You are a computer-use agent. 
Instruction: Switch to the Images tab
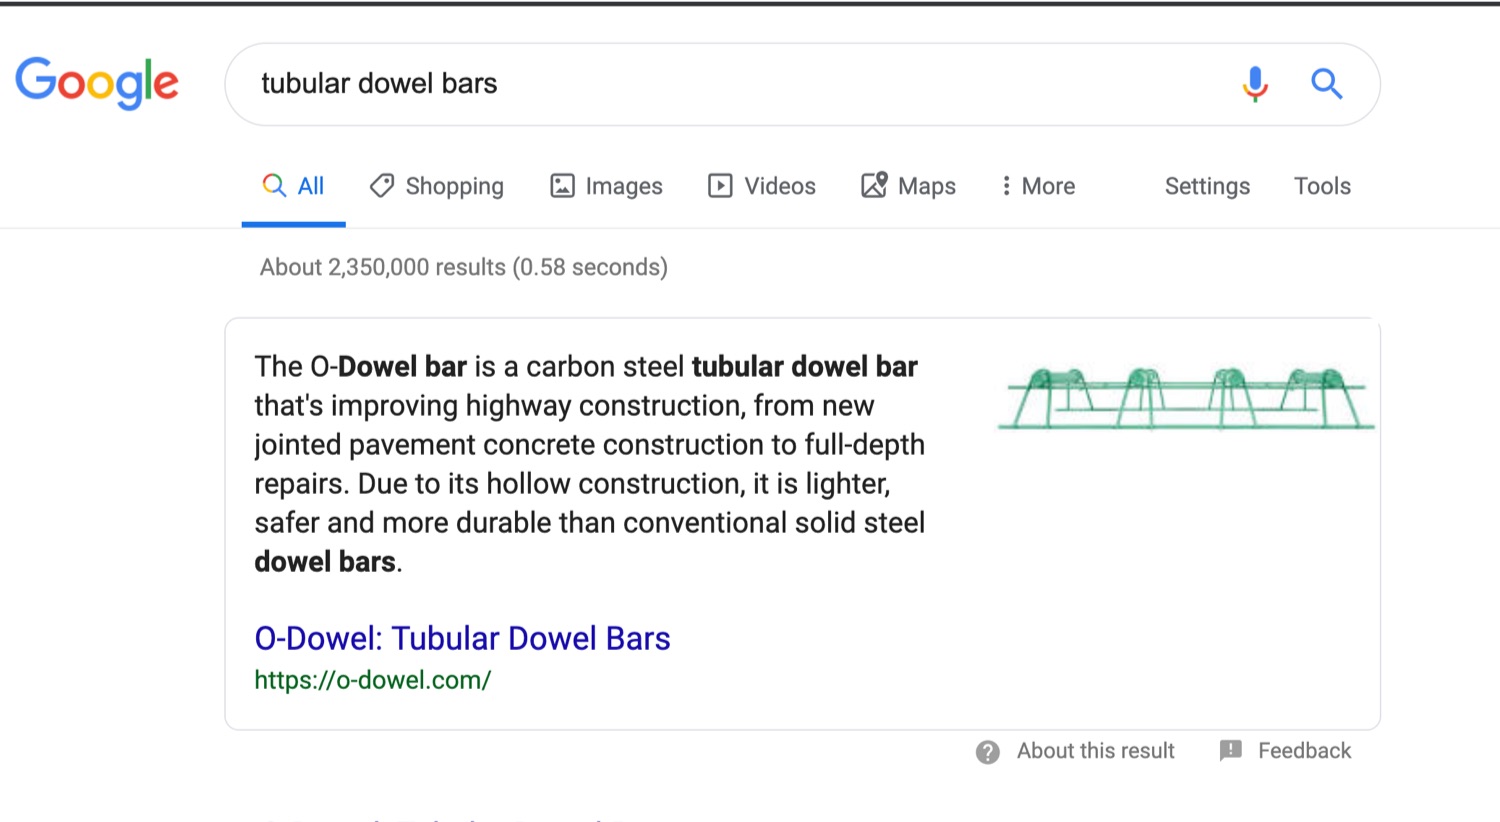(606, 186)
